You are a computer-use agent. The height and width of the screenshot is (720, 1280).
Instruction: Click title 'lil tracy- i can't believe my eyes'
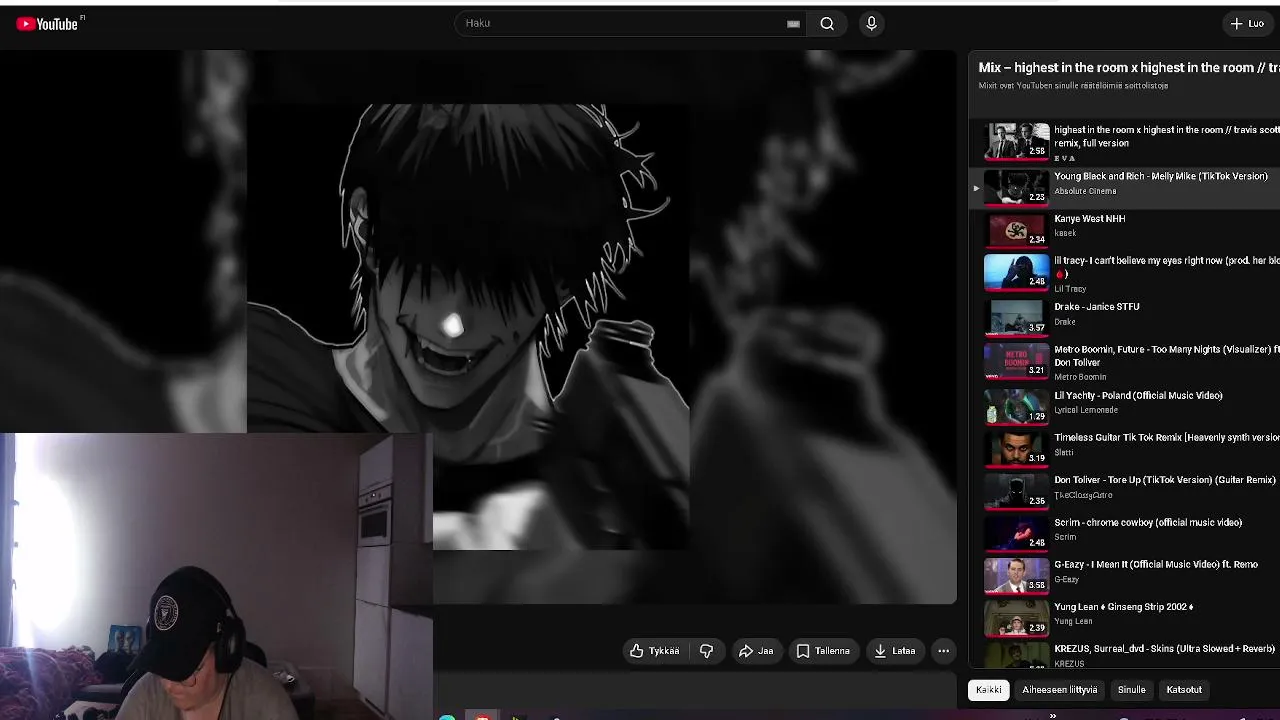tap(1166, 266)
